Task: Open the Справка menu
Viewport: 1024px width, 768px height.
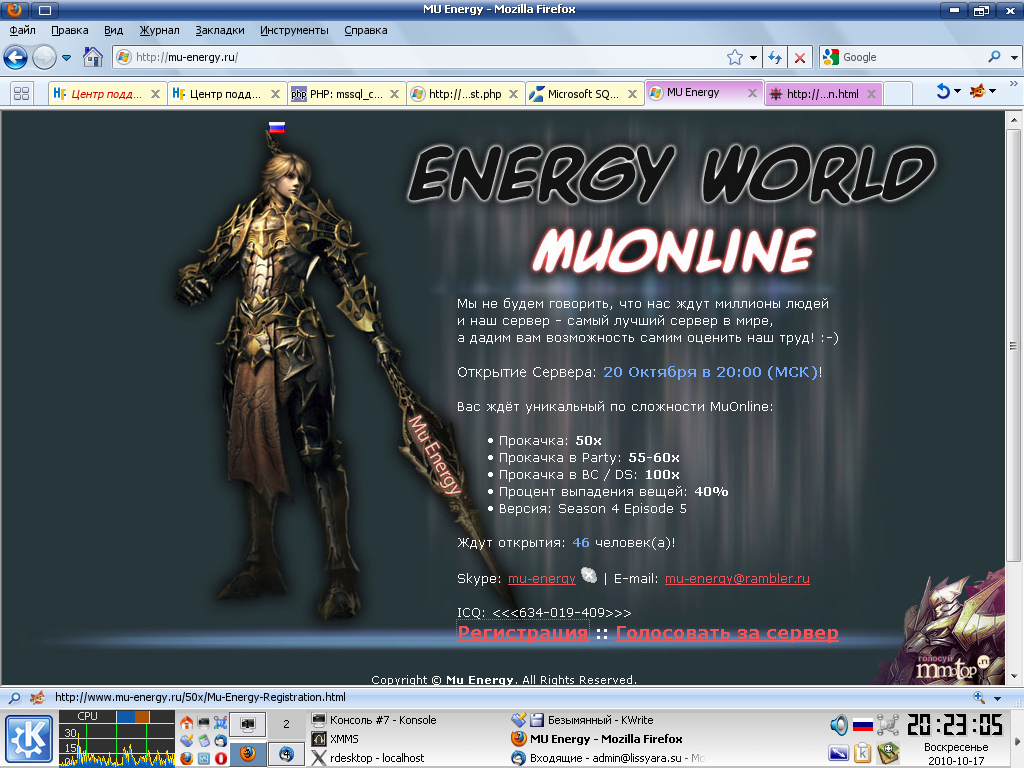Action: [x=366, y=30]
